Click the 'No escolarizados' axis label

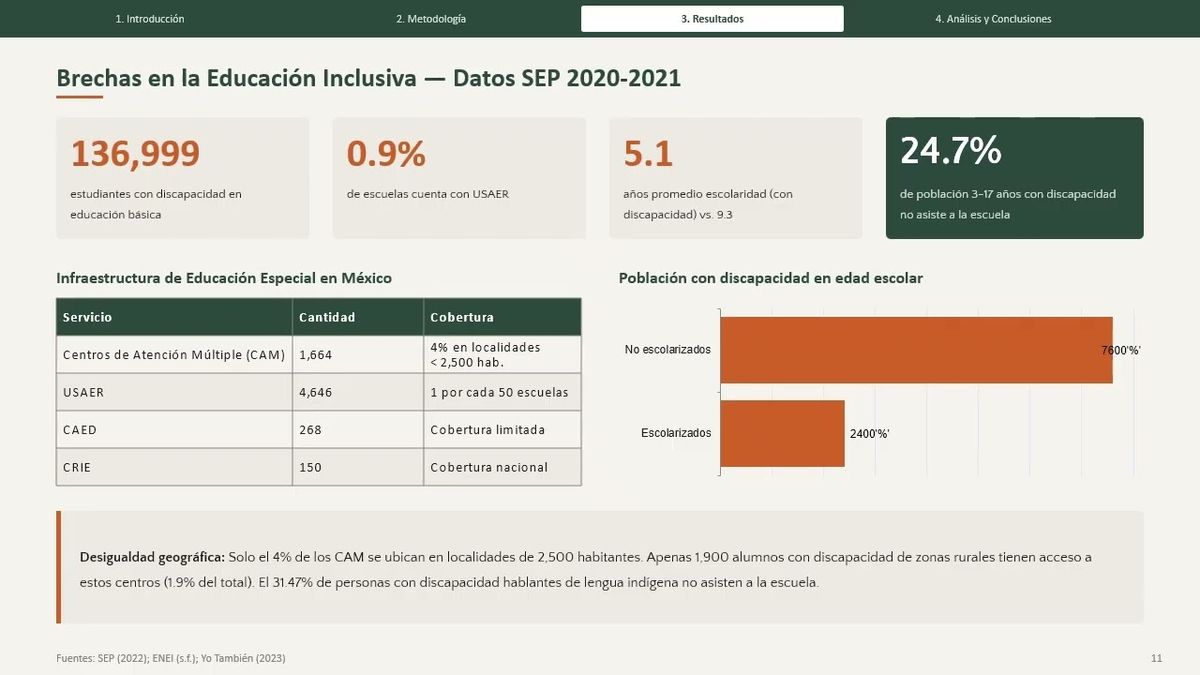(x=668, y=350)
